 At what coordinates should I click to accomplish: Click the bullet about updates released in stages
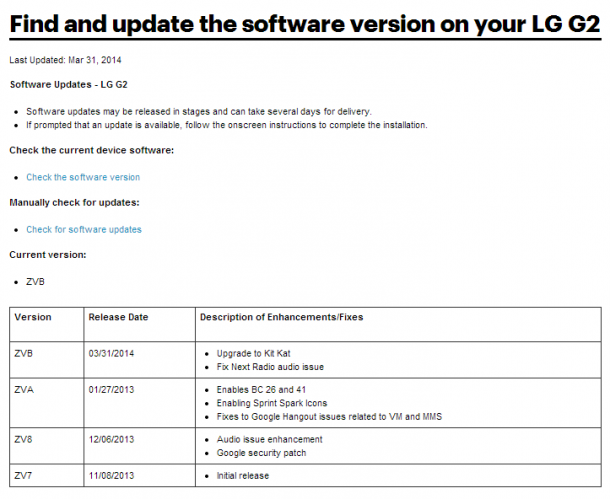click(x=199, y=112)
